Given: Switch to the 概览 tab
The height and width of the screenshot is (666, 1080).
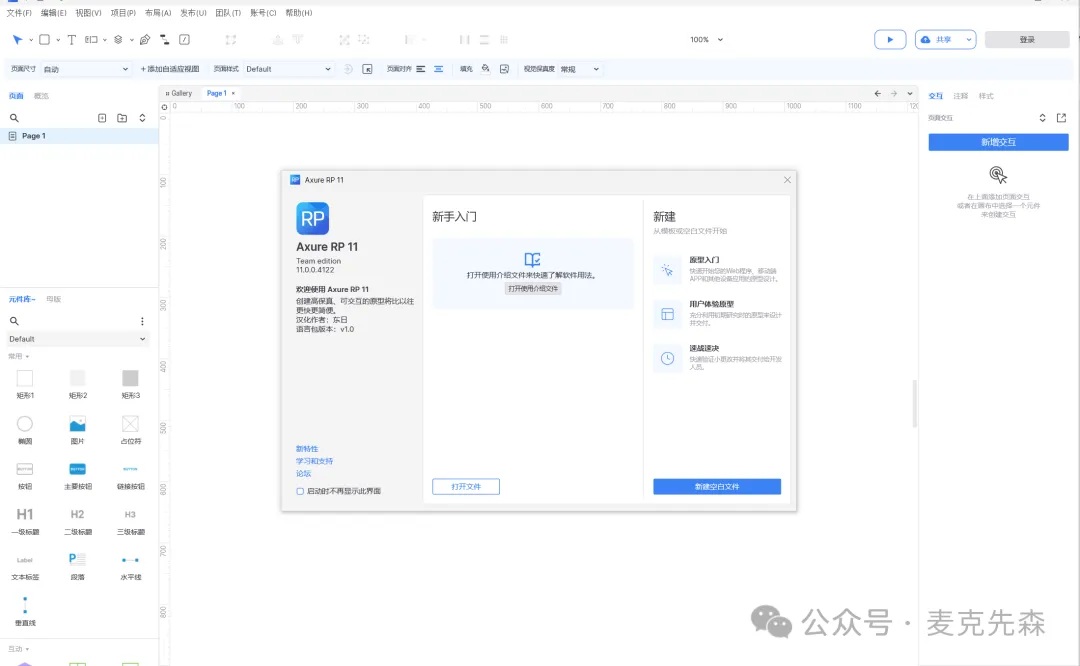Looking at the screenshot, I should (41, 96).
